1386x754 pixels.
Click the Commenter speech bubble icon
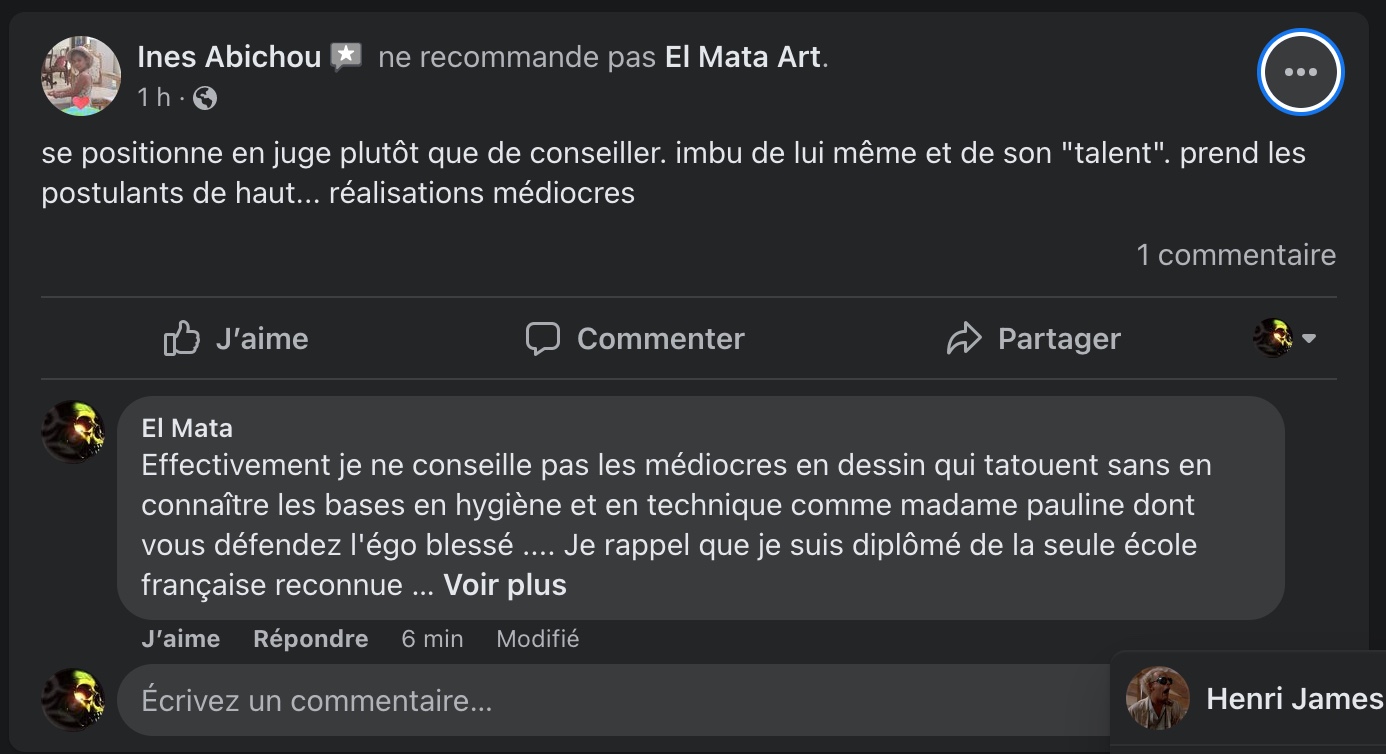(x=543, y=339)
